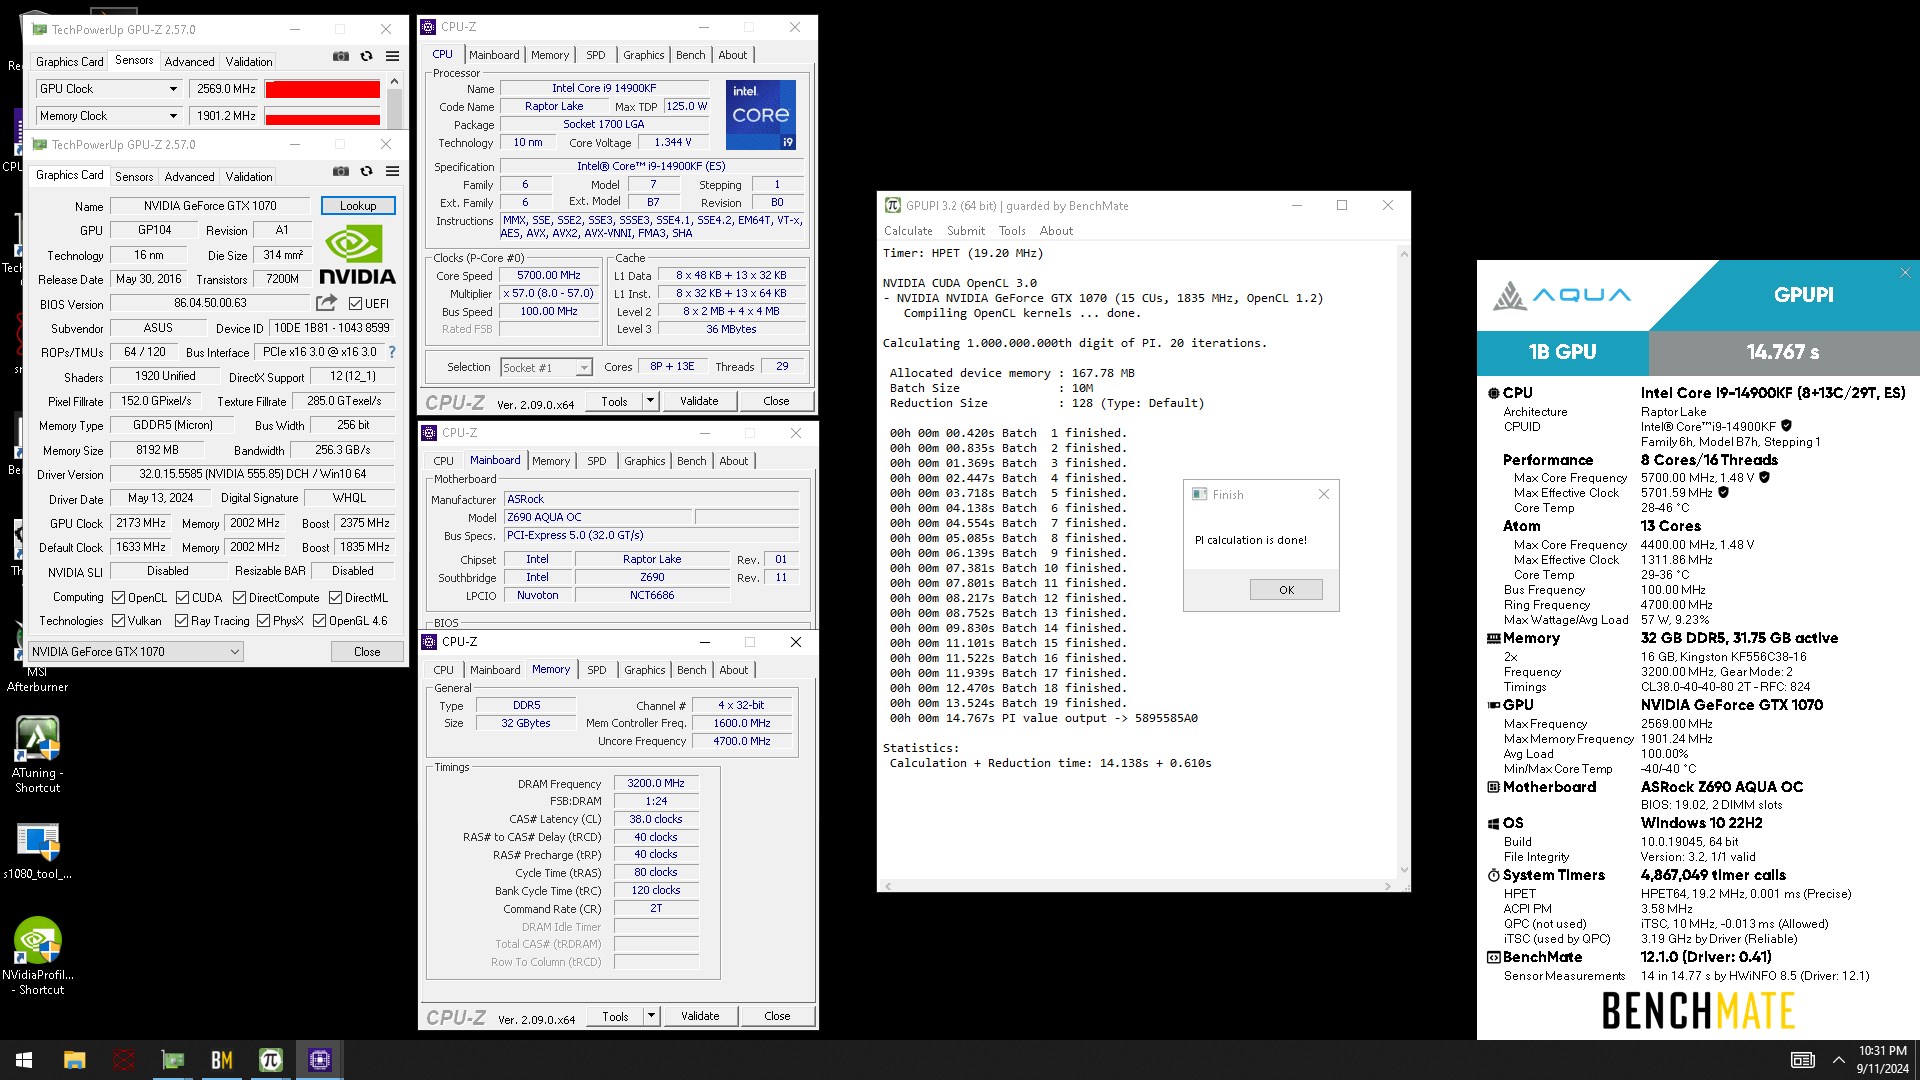Toggle the Vulkan checkbox

click(119, 621)
